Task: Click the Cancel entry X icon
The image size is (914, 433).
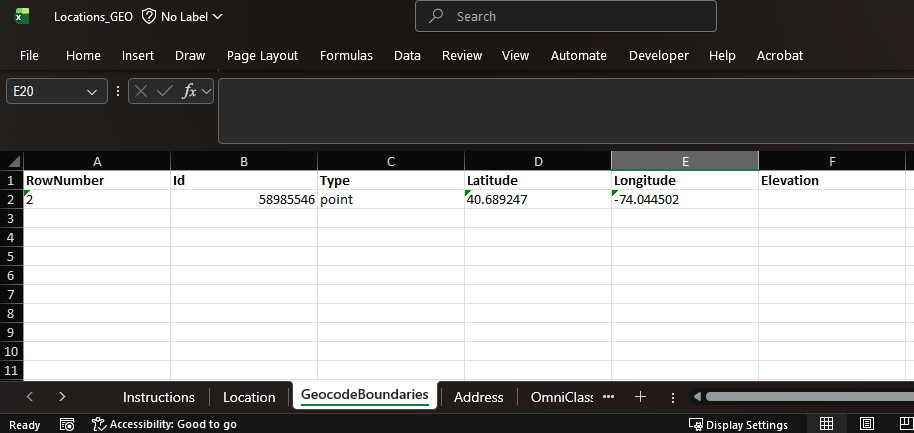Action: tap(141, 91)
